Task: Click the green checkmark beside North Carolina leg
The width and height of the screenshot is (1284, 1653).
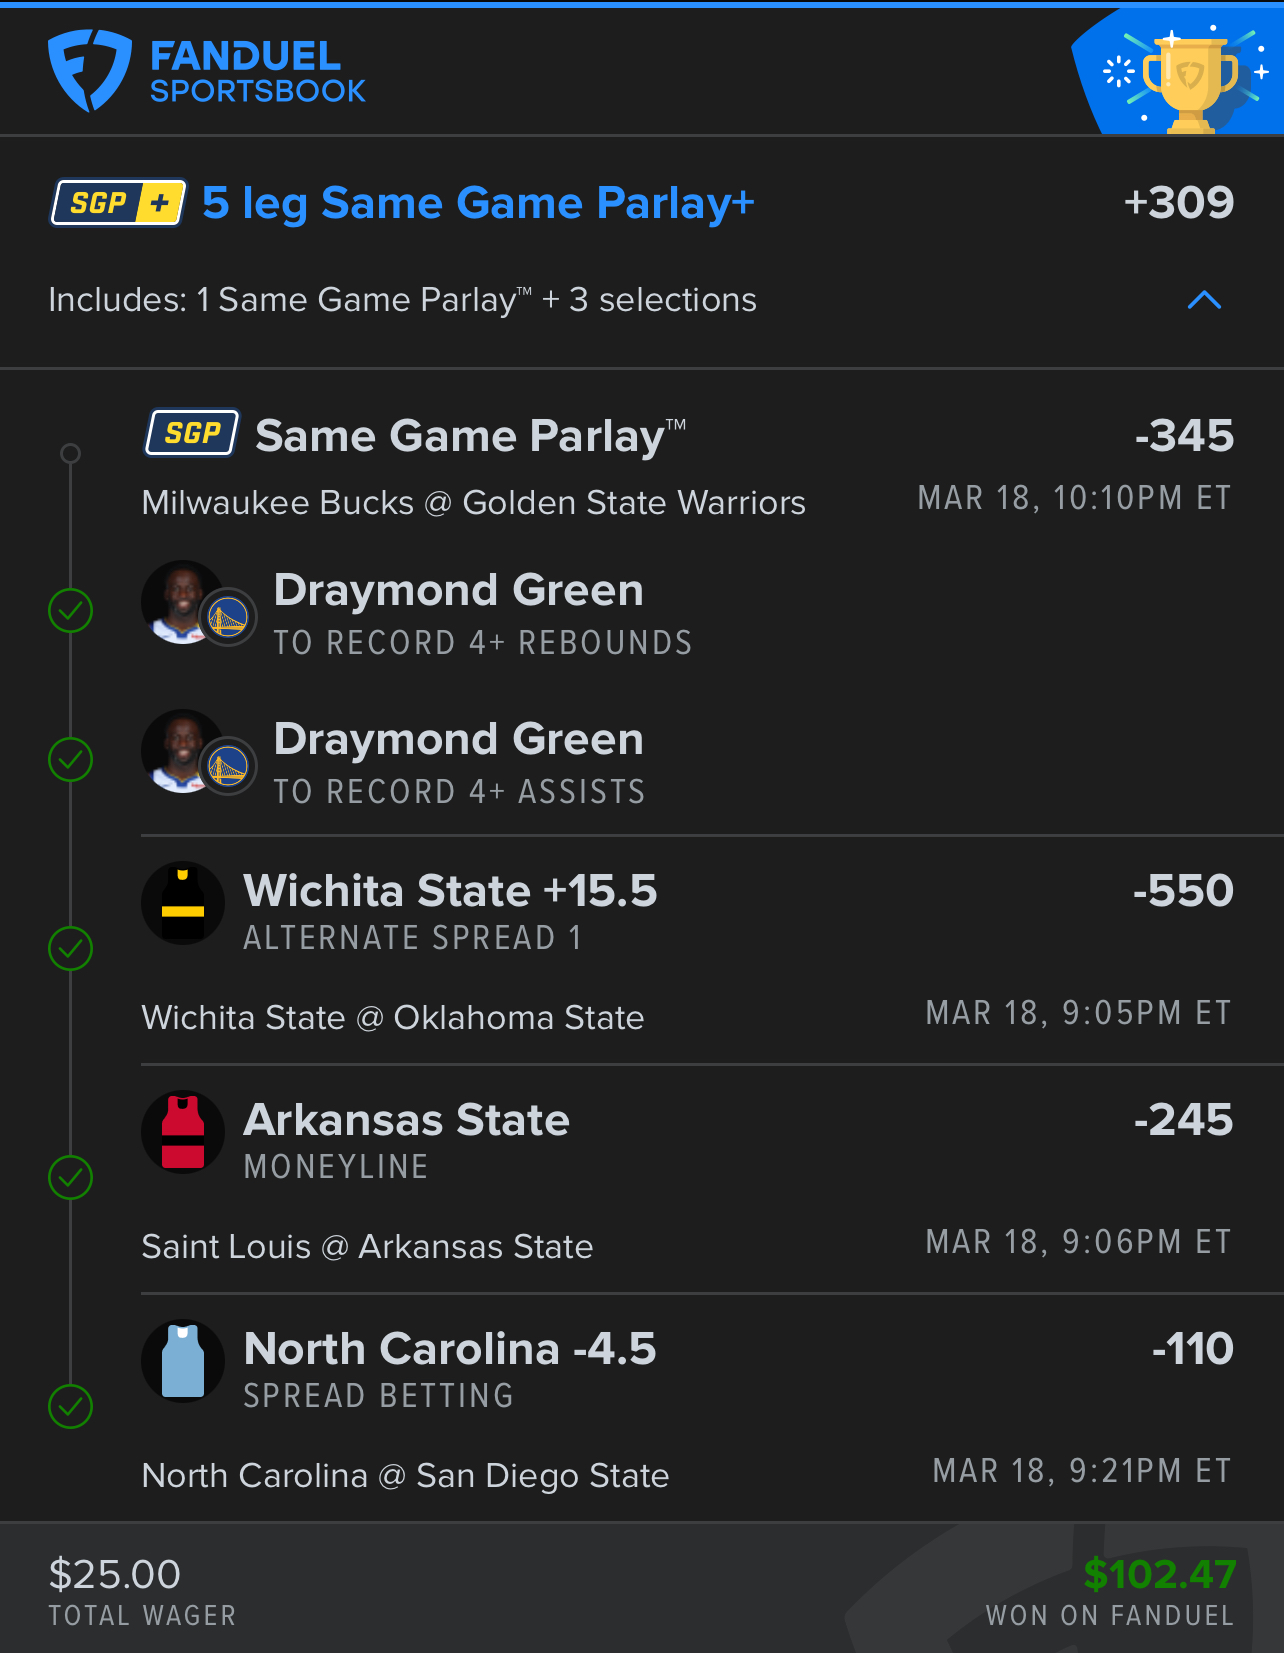Action: click(71, 1406)
